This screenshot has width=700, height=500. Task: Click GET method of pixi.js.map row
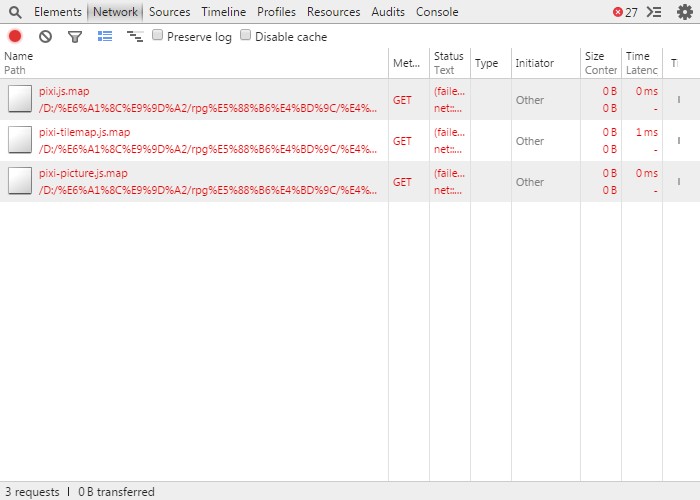pos(402,100)
